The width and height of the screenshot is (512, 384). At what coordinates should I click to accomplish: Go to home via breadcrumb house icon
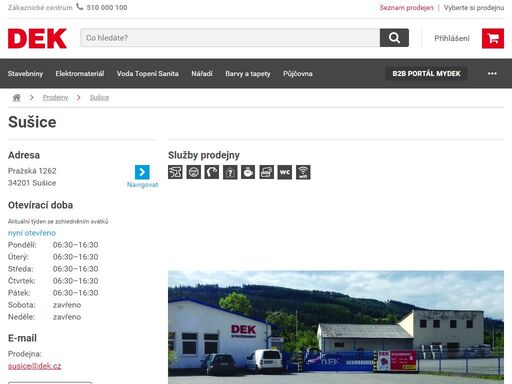click(16, 98)
